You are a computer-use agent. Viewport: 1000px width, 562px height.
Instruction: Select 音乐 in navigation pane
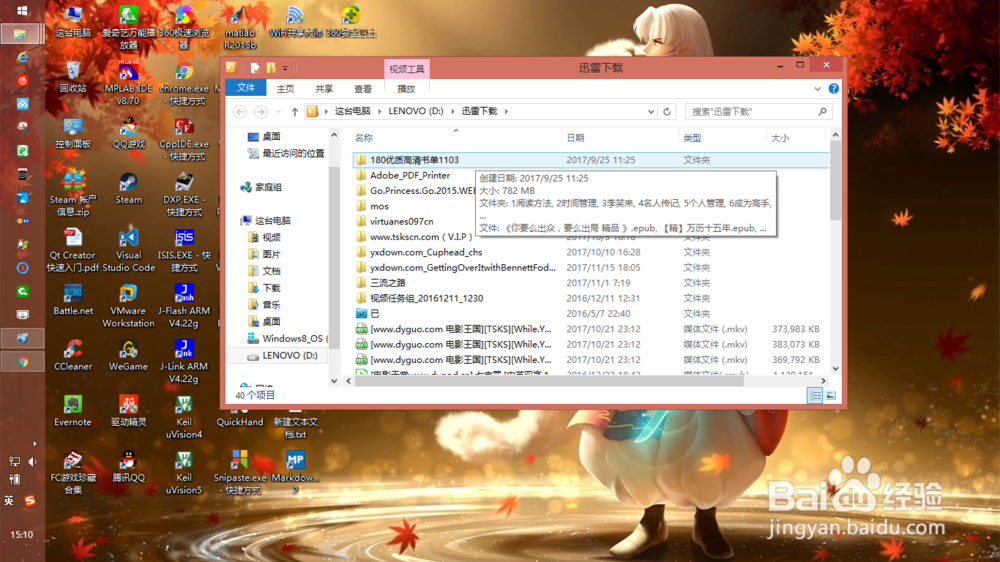click(x=265, y=304)
